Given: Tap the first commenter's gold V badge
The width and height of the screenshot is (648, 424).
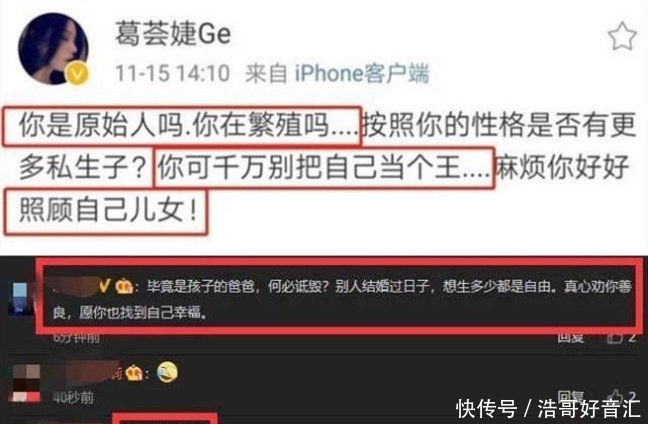Looking at the screenshot, I should click(x=105, y=286).
